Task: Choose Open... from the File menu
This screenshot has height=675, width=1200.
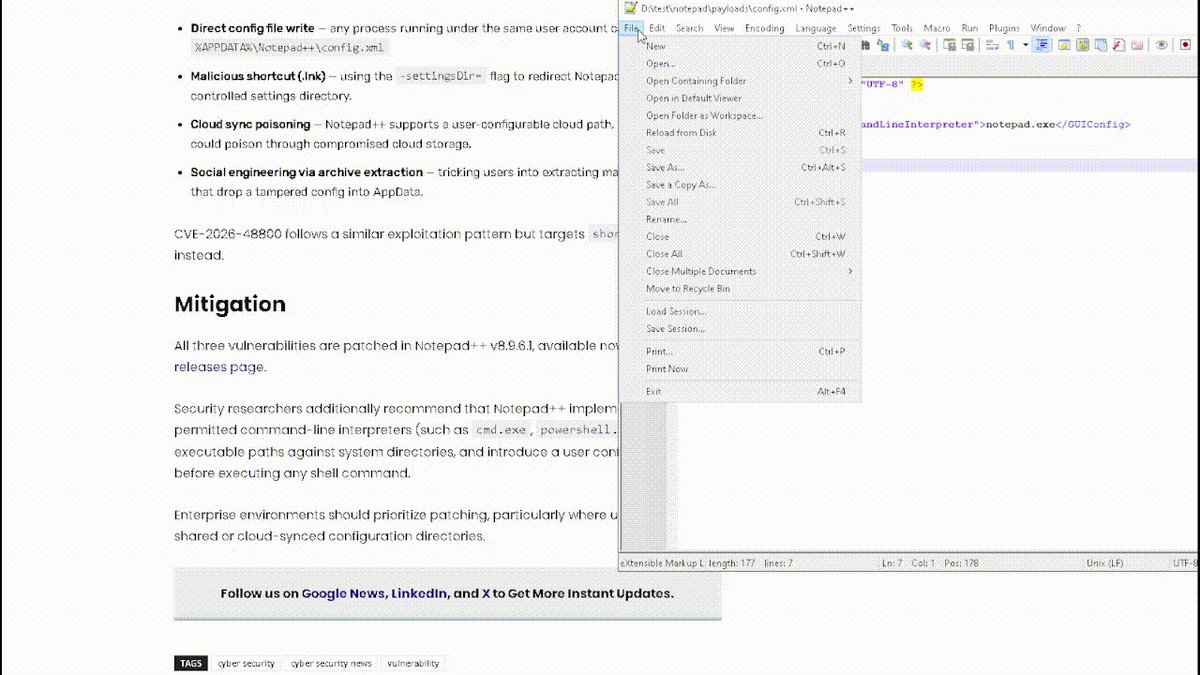Action: coord(740,63)
